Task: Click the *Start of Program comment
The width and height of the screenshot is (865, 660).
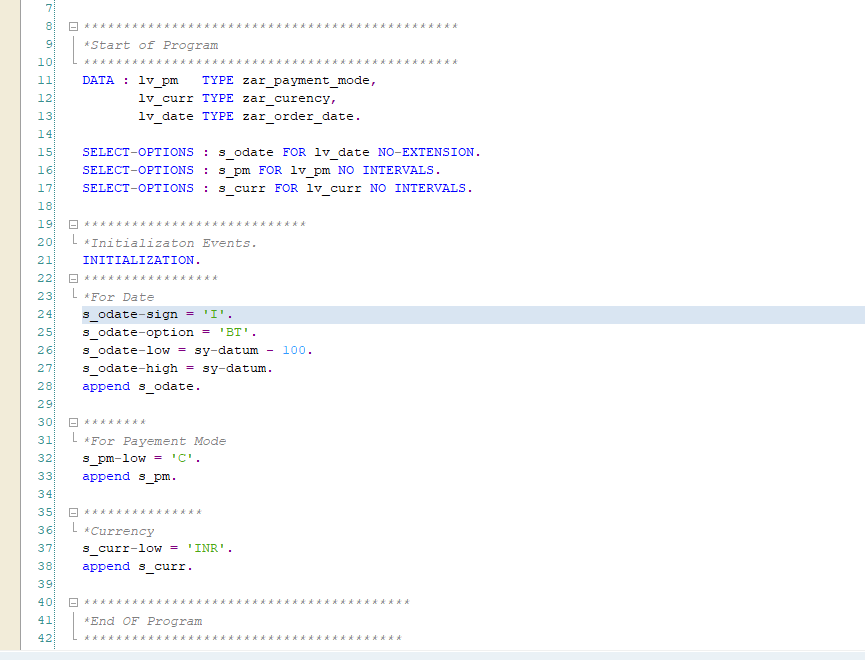Action: [x=150, y=45]
